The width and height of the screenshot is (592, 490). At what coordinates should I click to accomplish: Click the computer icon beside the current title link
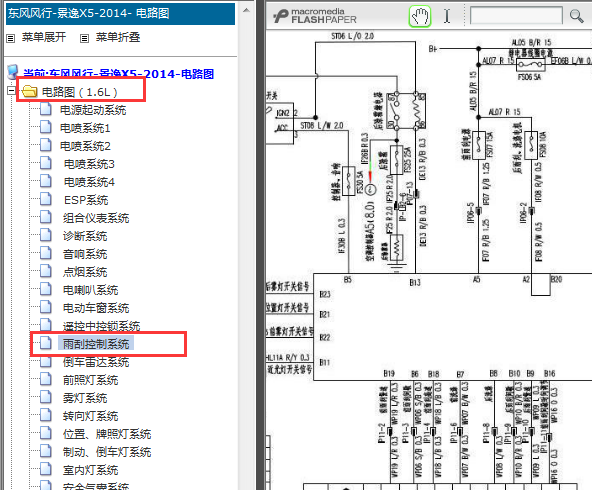[13, 72]
